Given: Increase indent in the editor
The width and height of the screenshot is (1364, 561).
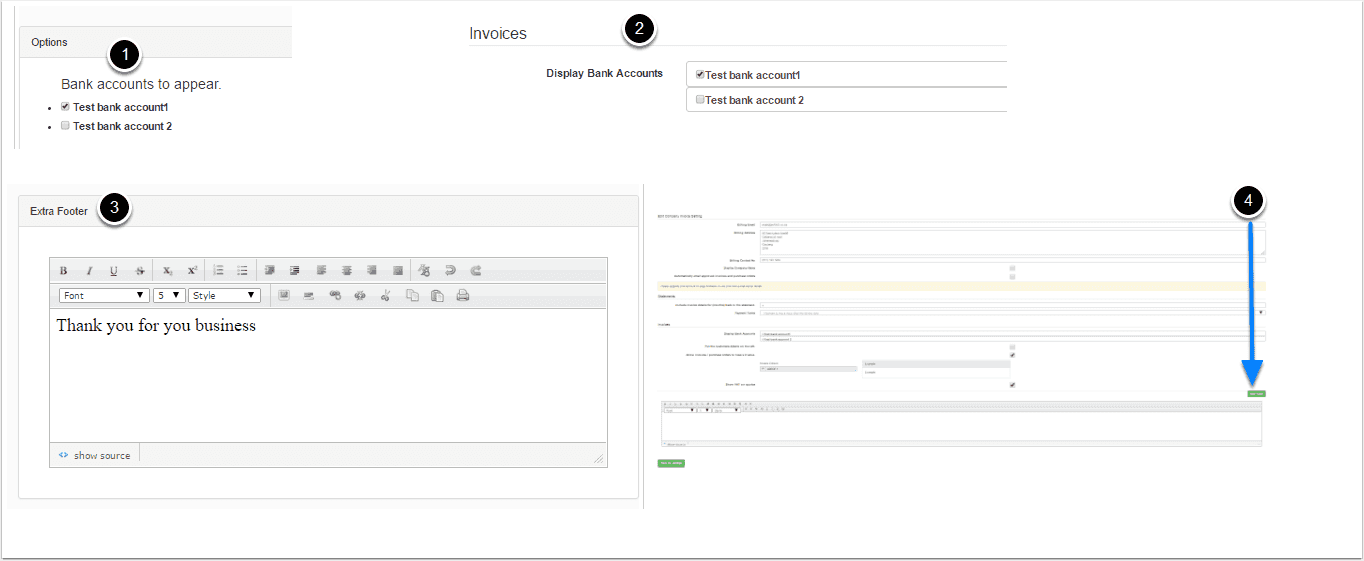Looking at the screenshot, I should 295,270.
